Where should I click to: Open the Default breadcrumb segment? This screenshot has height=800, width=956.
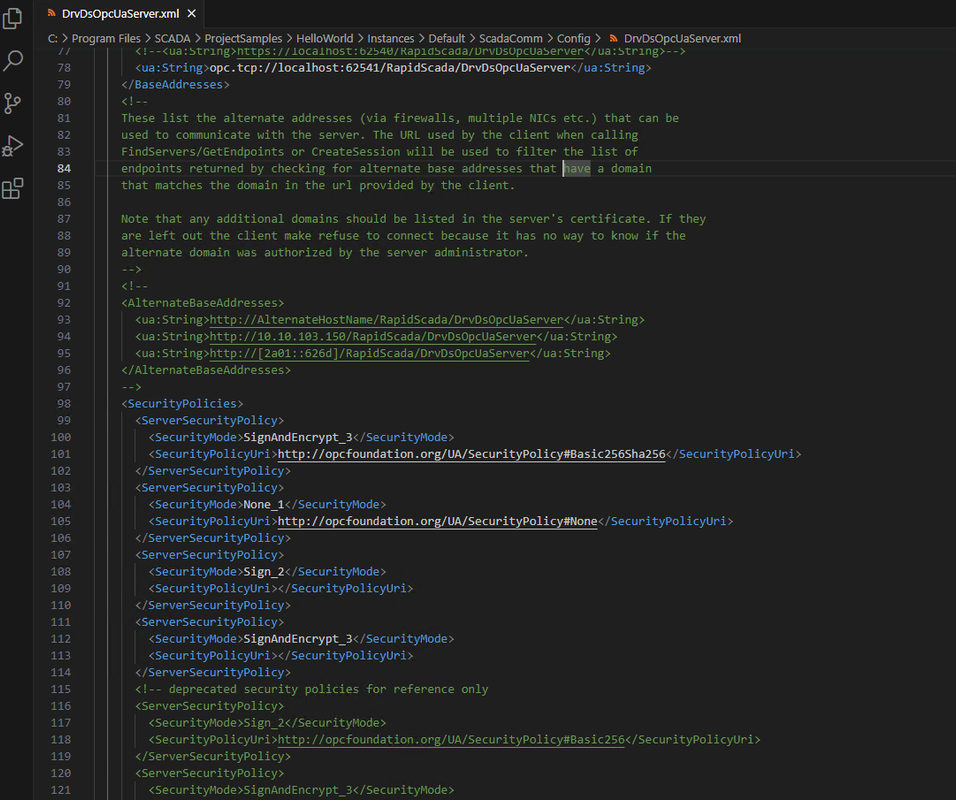[x=446, y=38]
